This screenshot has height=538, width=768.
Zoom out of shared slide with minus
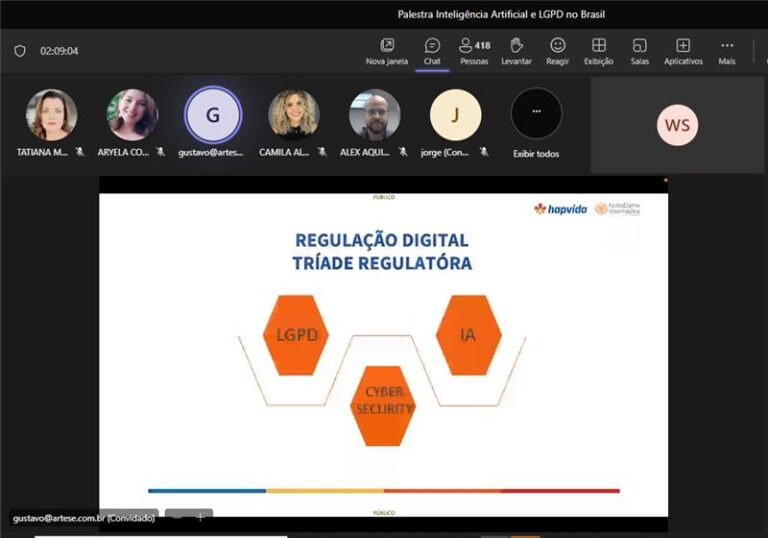tap(176, 517)
